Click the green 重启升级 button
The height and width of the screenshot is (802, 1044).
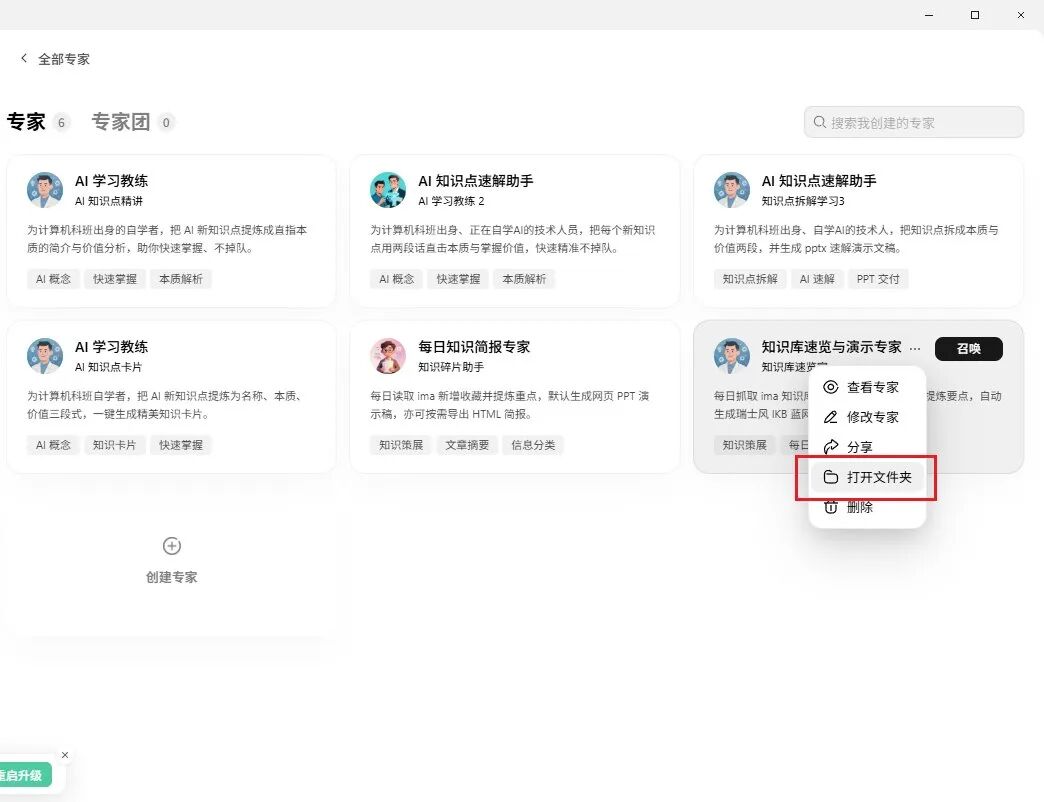[25, 775]
